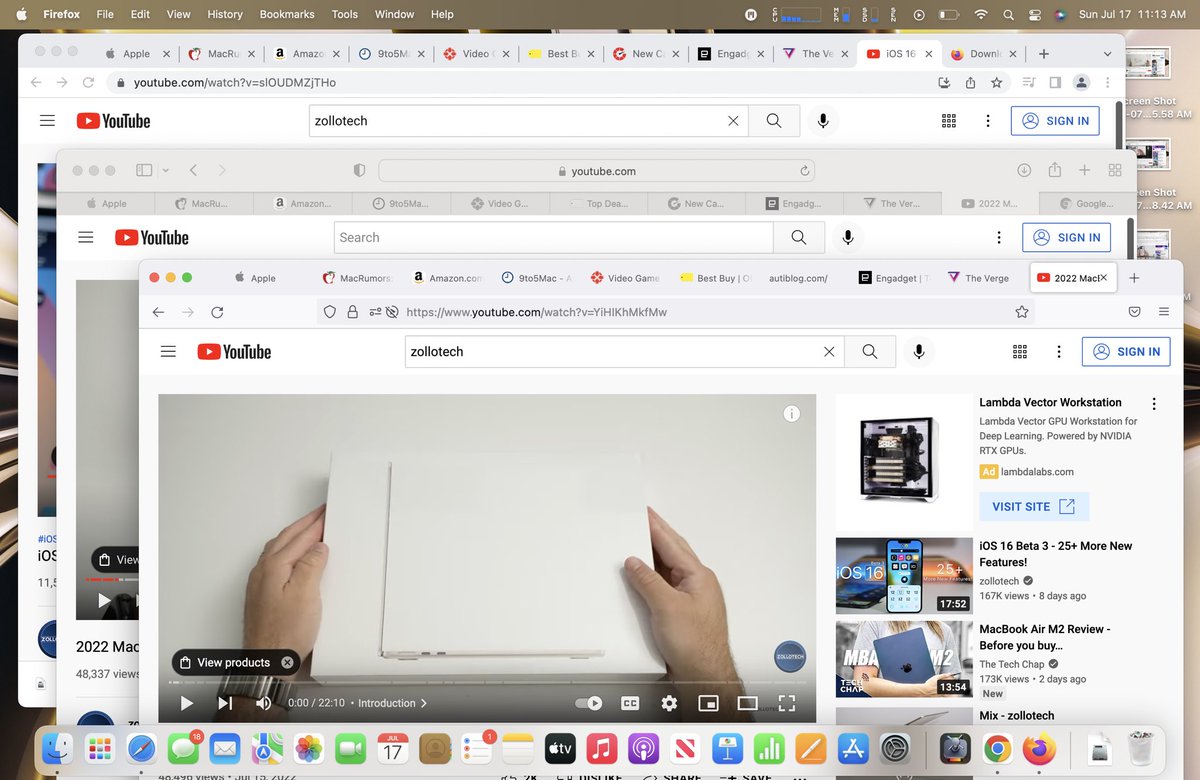The width and height of the screenshot is (1200, 780).
Task: Open Google Chrome from the Dock
Action: tap(995, 747)
